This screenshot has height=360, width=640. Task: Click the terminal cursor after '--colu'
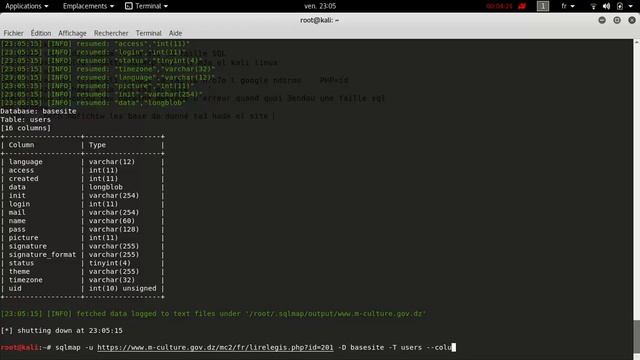454,347
